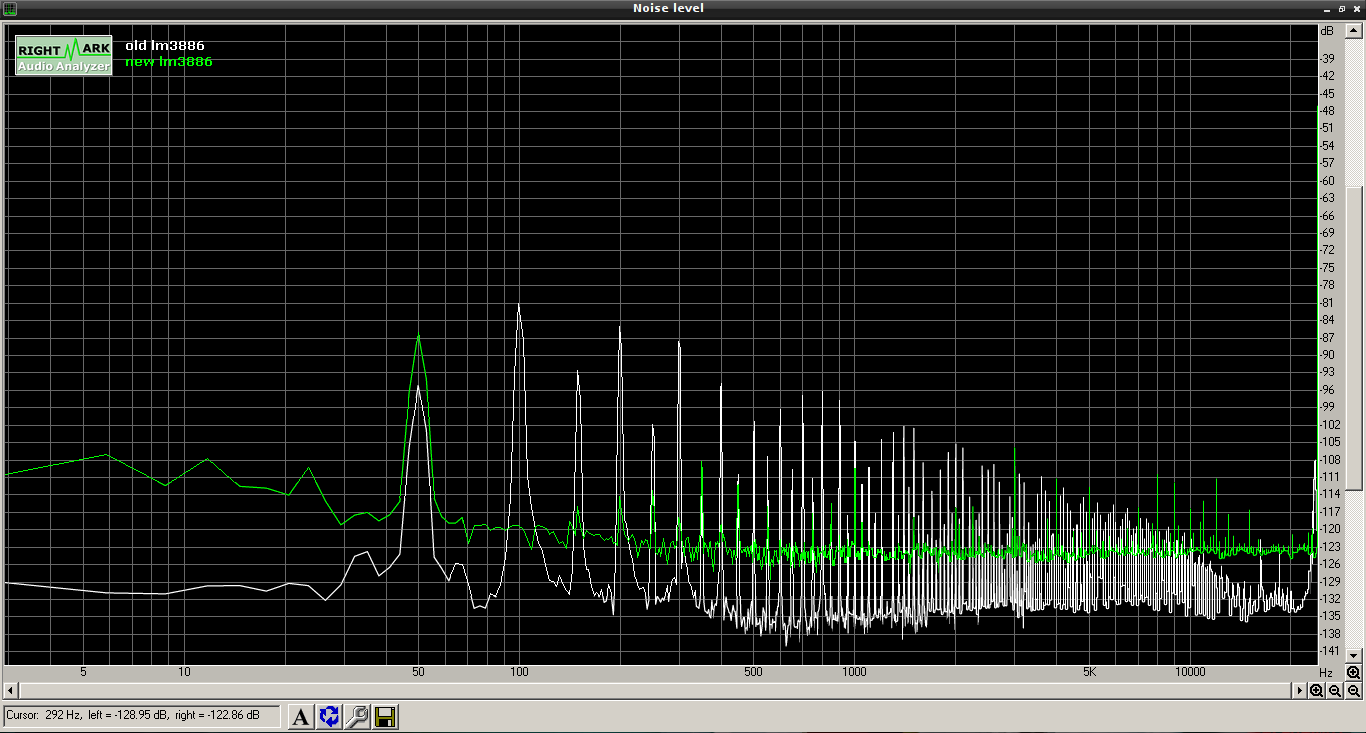Click the vertical scrollbar's down arrow
Image resolution: width=1366 pixels, height=733 pixels.
[x=1354, y=656]
